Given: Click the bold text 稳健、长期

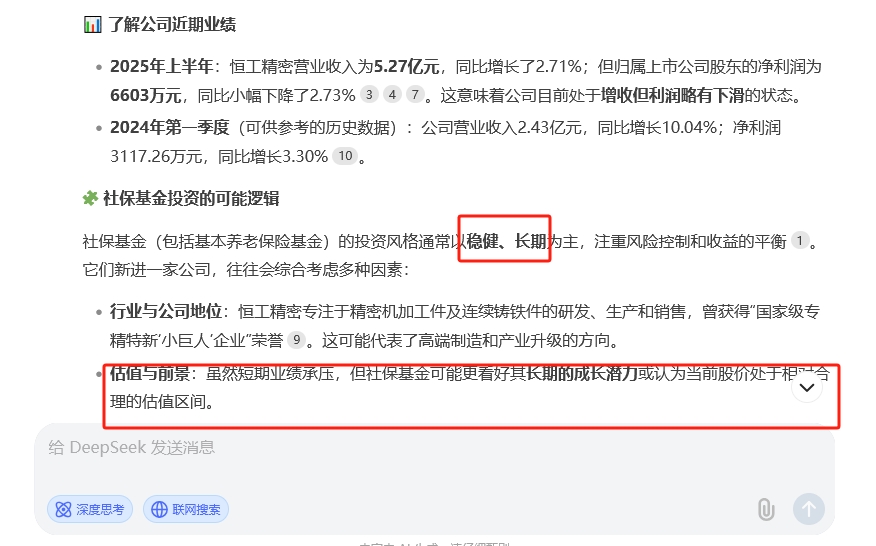Looking at the screenshot, I should point(506,241).
